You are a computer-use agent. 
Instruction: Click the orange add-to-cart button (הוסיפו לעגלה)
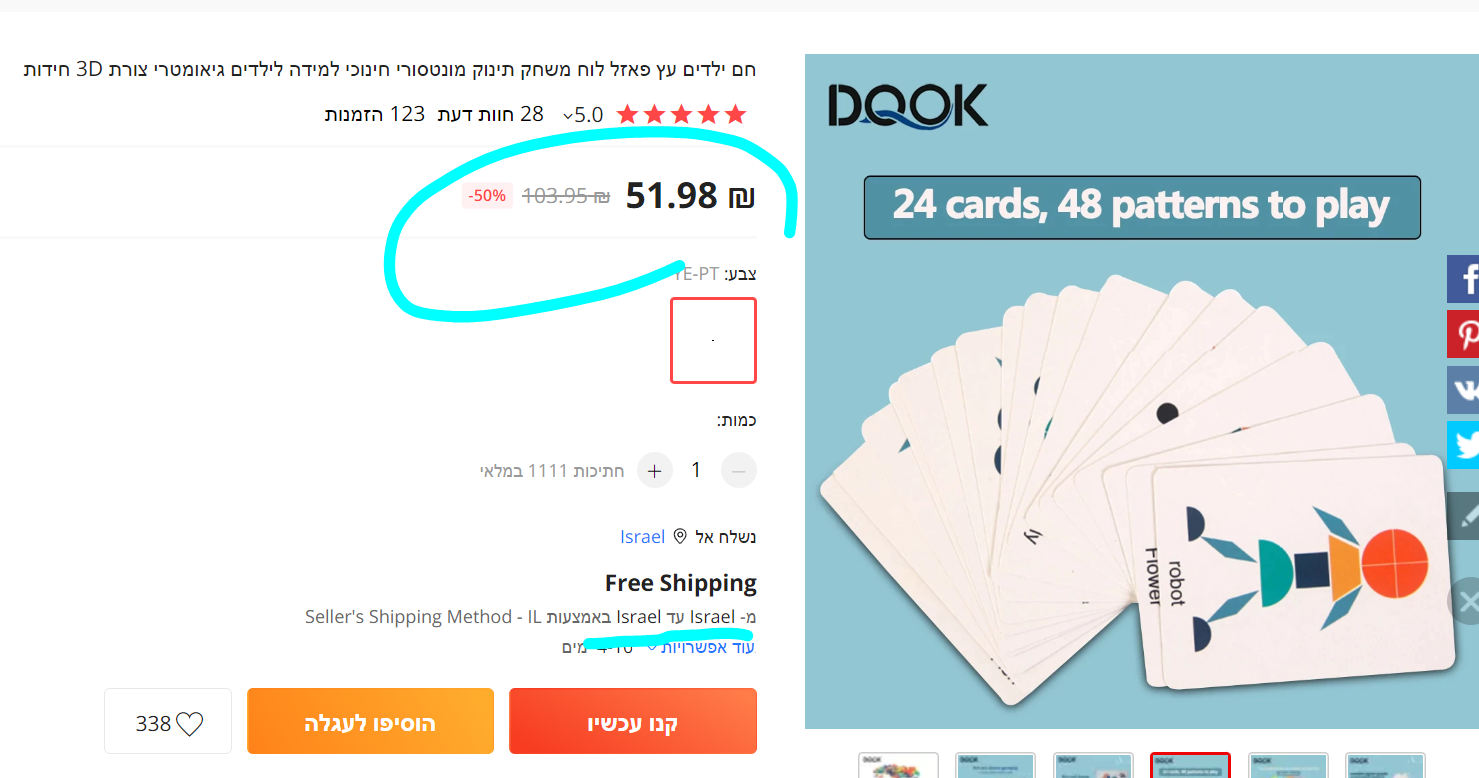coord(370,721)
